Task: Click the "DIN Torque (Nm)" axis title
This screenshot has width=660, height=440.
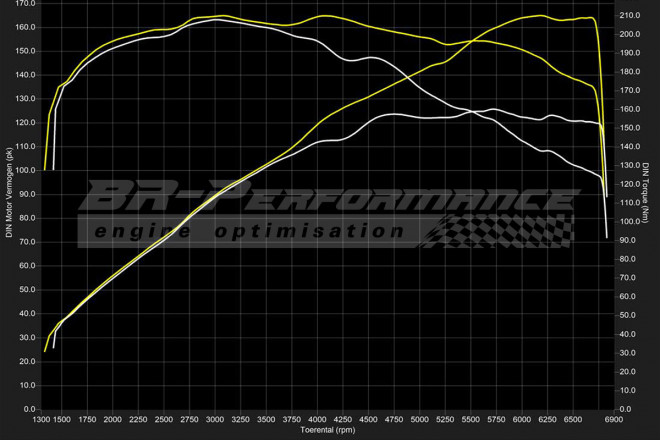Action: click(x=646, y=192)
